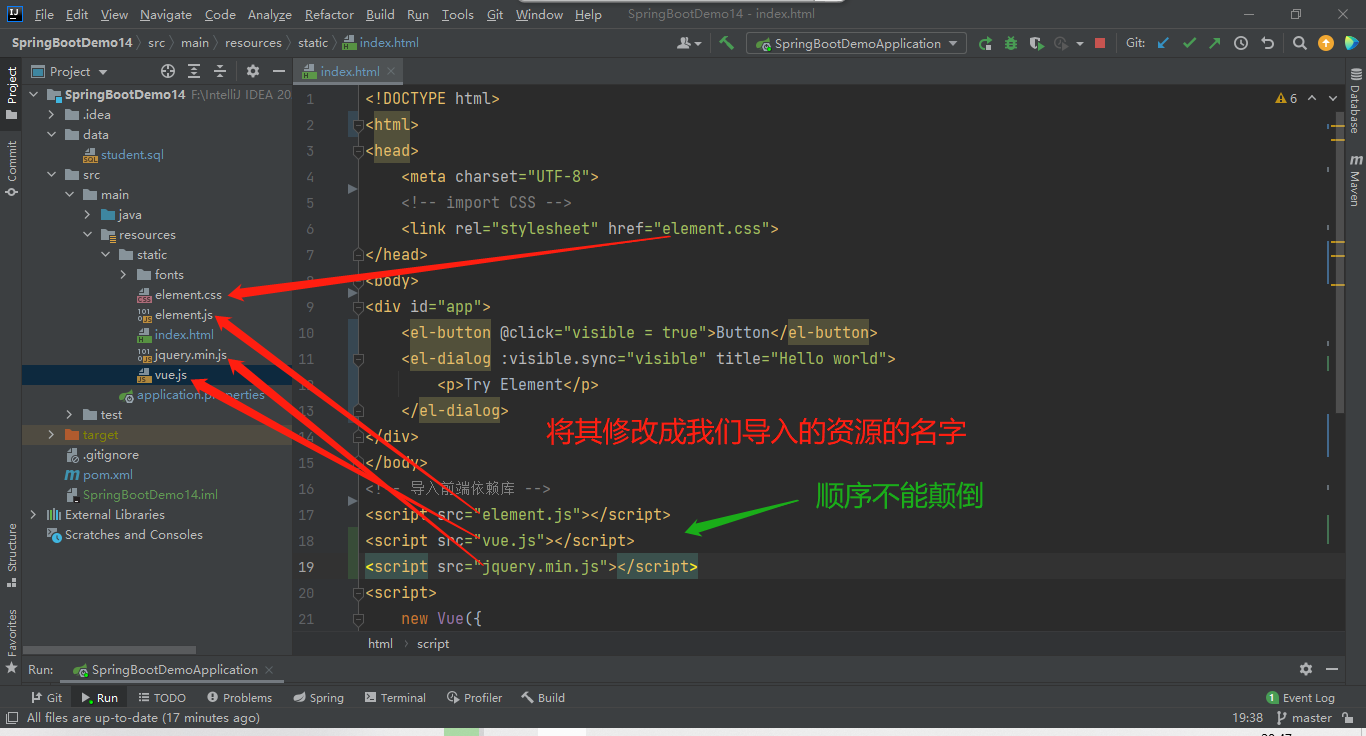Expand the target folder
The height and width of the screenshot is (736, 1366).
[x=52, y=435]
